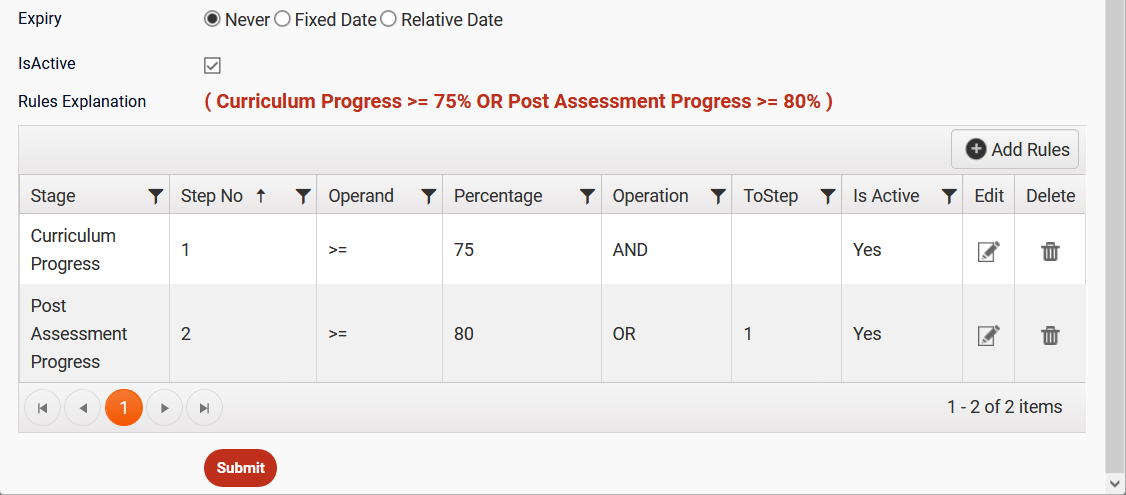Image resolution: width=1126 pixels, height=495 pixels.
Task: Edit the Post Assessment Progress rule
Action: click(x=988, y=335)
